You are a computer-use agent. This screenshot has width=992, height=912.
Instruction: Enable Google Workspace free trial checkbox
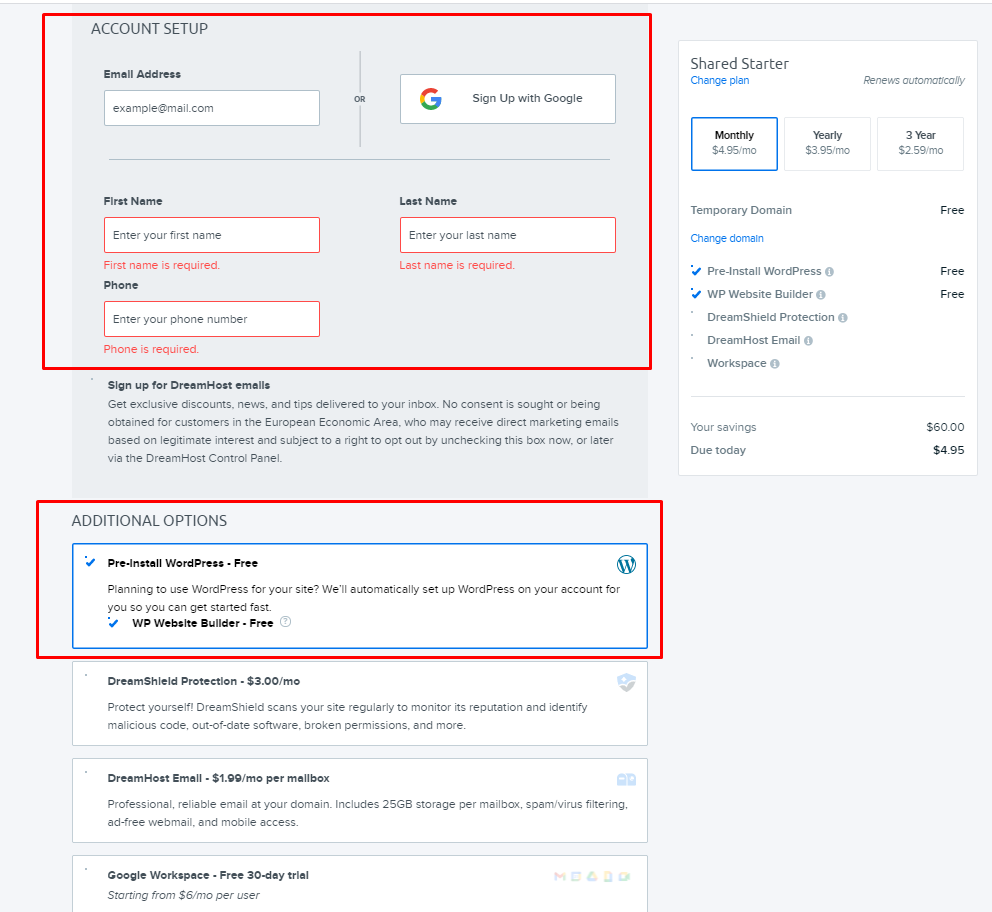point(86,869)
